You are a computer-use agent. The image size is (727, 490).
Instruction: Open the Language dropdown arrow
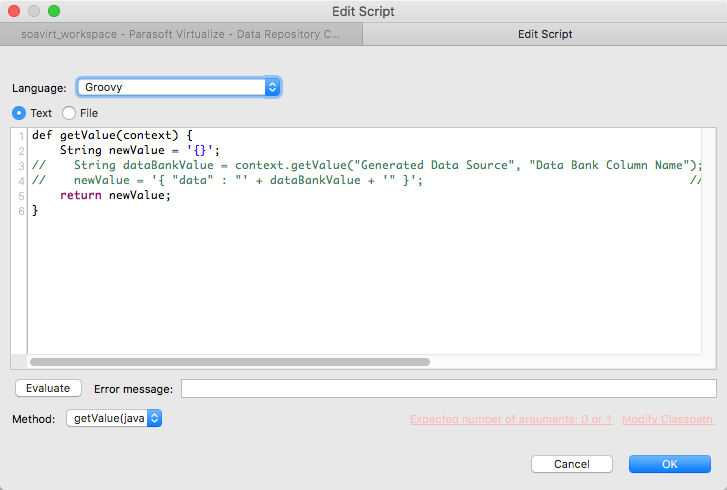273,87
